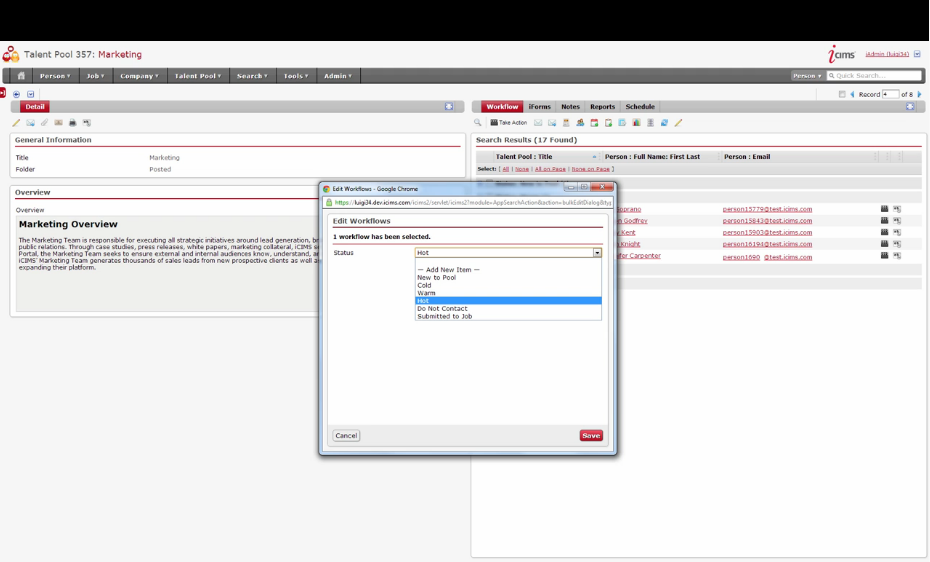Click the people group icon in Workflow toolbar
930x562 pixels.
click(x=580, y=123)
